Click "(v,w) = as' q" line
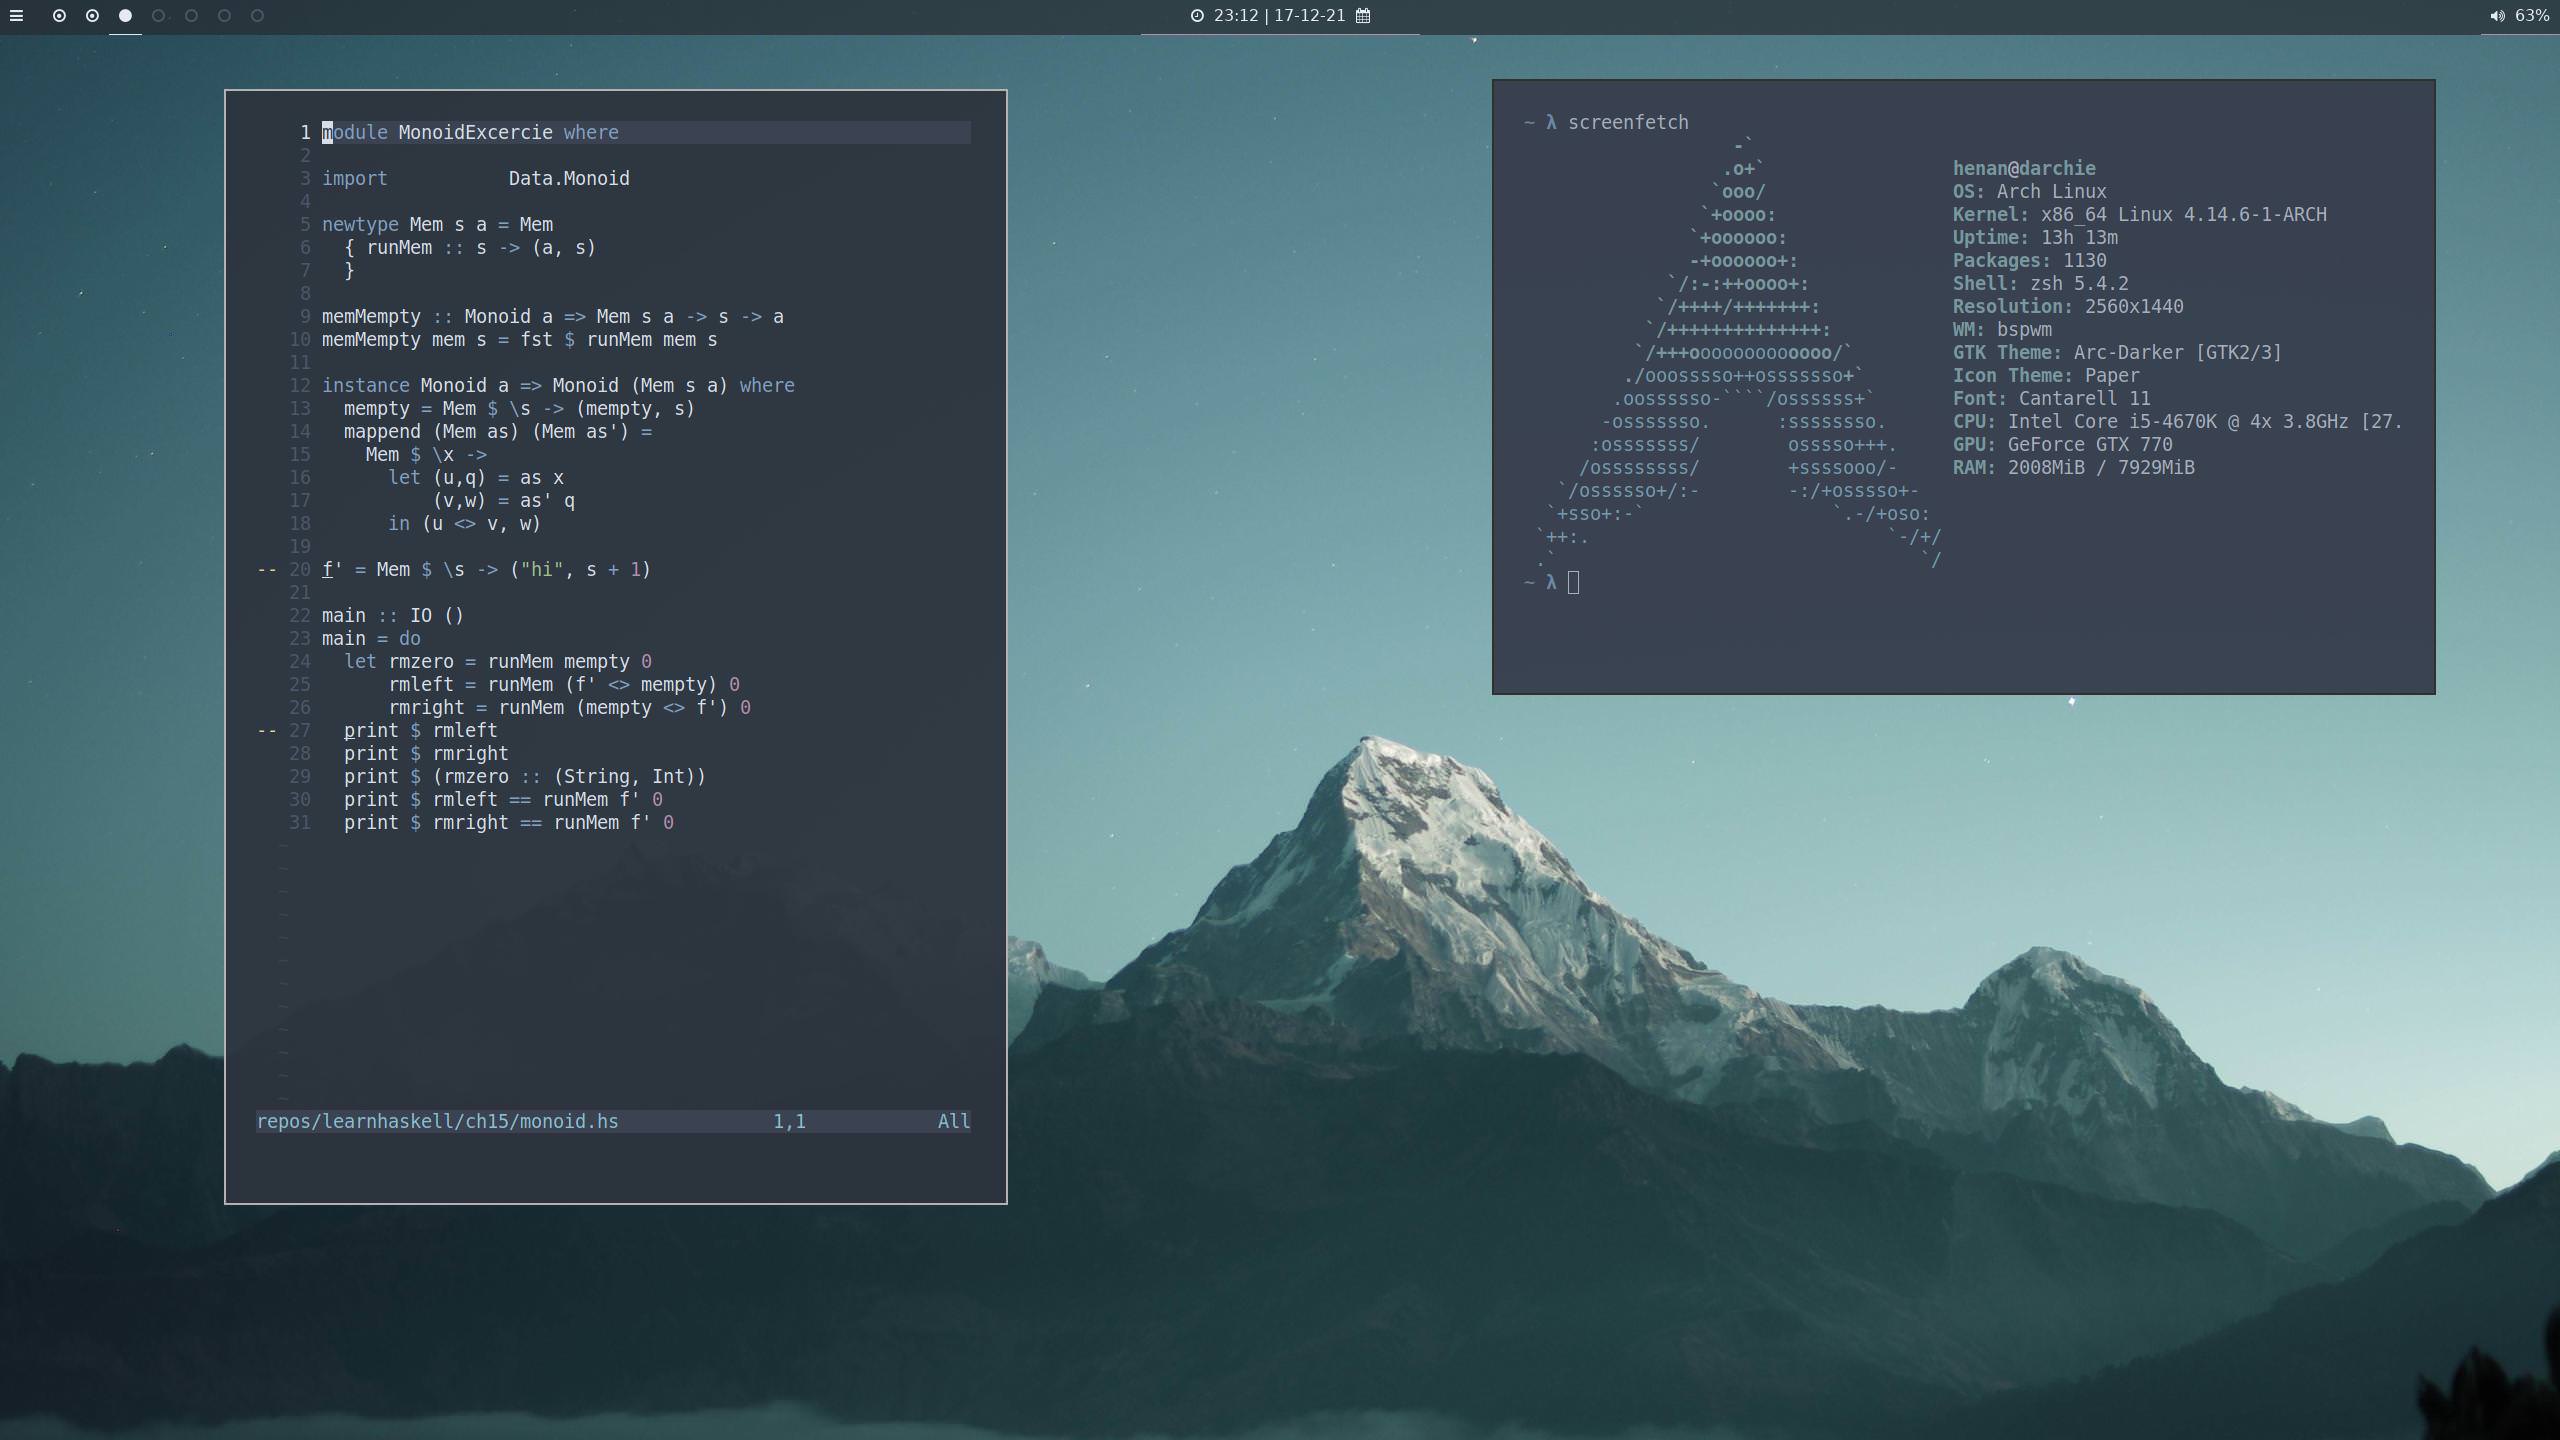The width and height of the screenshot is (2560, 1440). tap(504, 500)
